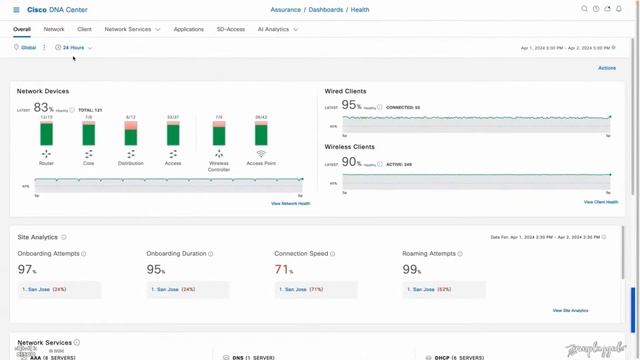
Task: Click info icon next to Wired Clients healthy
Action: coord(380,107)
